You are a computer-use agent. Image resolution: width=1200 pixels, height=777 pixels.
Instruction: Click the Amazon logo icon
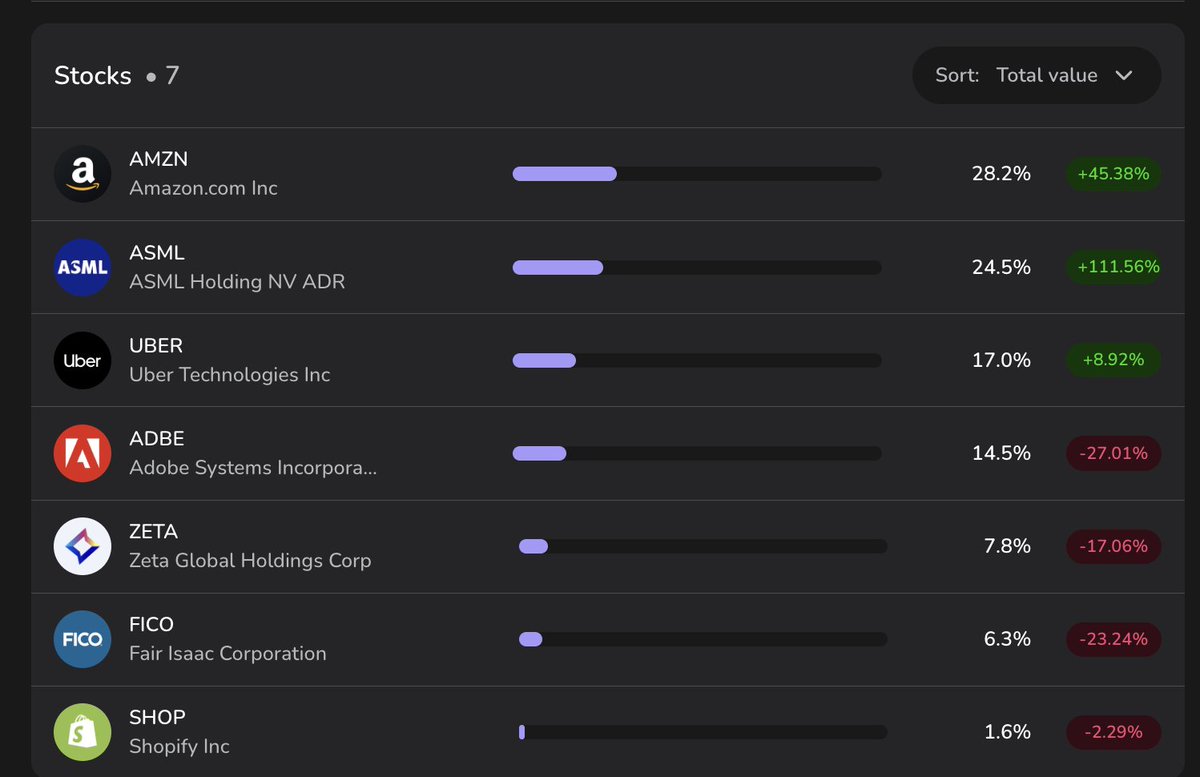click(82, 174)
